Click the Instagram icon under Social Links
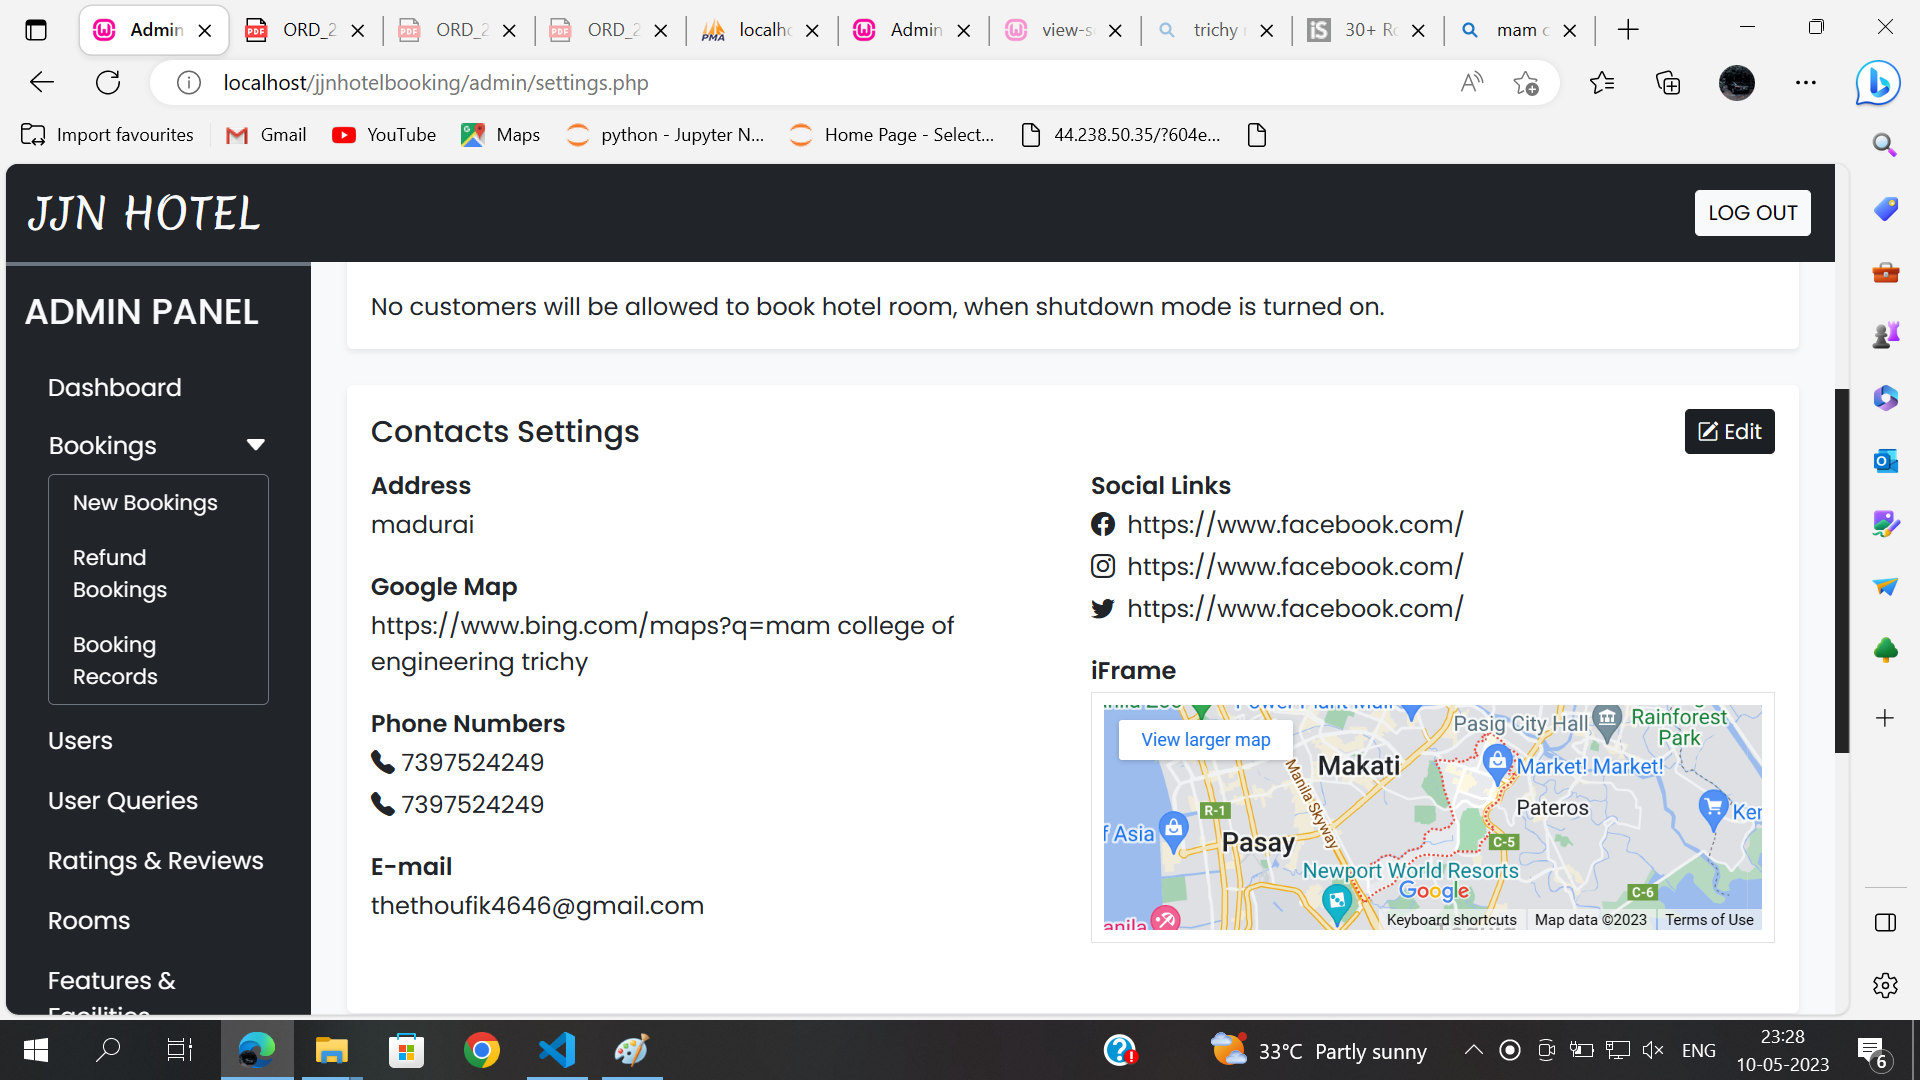The width and height of the screenshot is (1920, 1080). (1103, 565)
